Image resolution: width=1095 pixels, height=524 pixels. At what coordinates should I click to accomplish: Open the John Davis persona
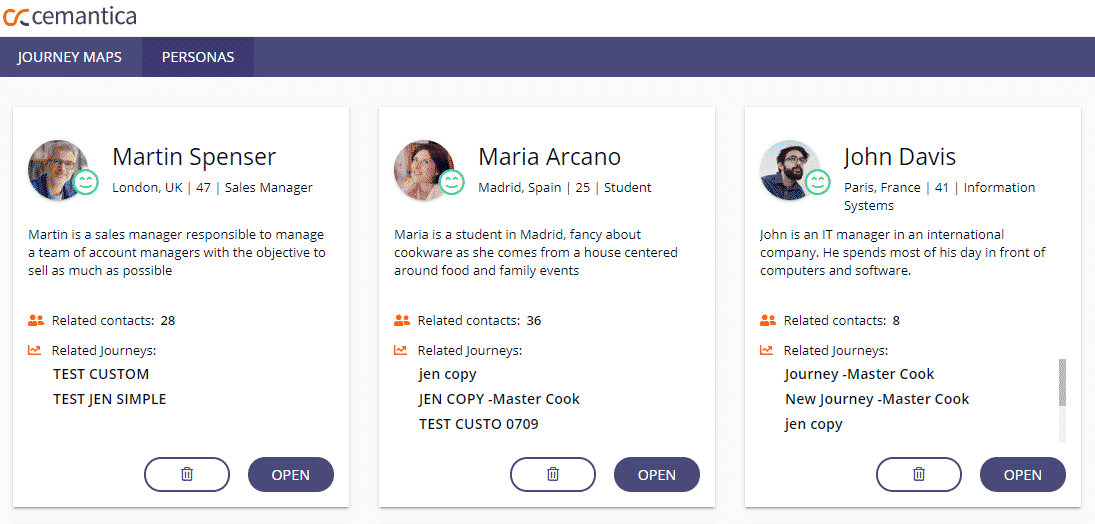tap(1022, 474)
